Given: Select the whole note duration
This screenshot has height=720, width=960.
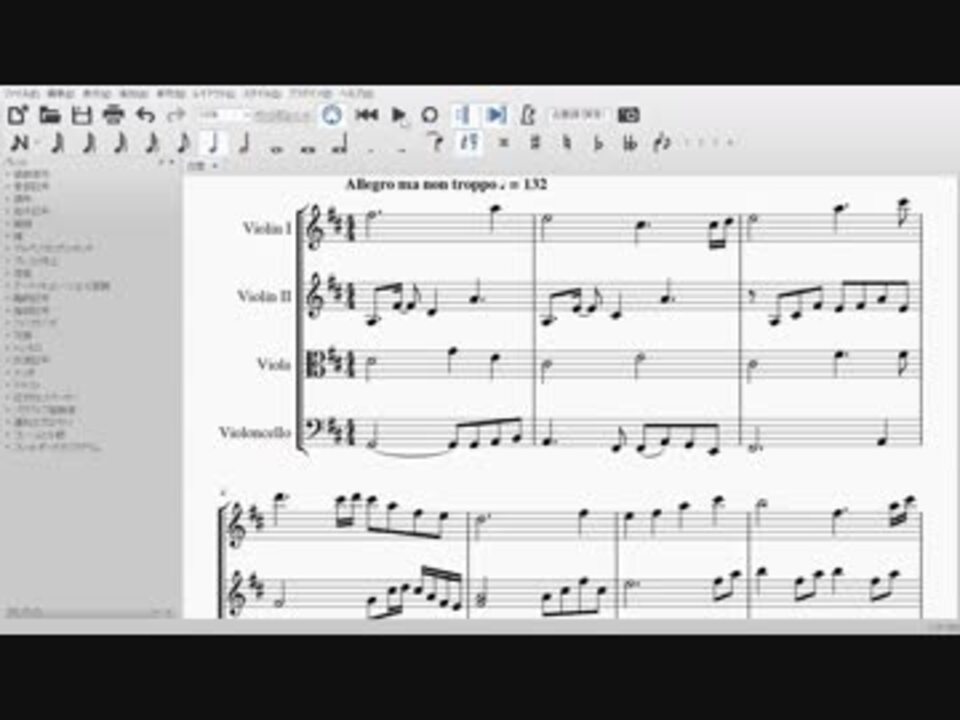Looking at the screenshot, I should [x=276, y=147].
